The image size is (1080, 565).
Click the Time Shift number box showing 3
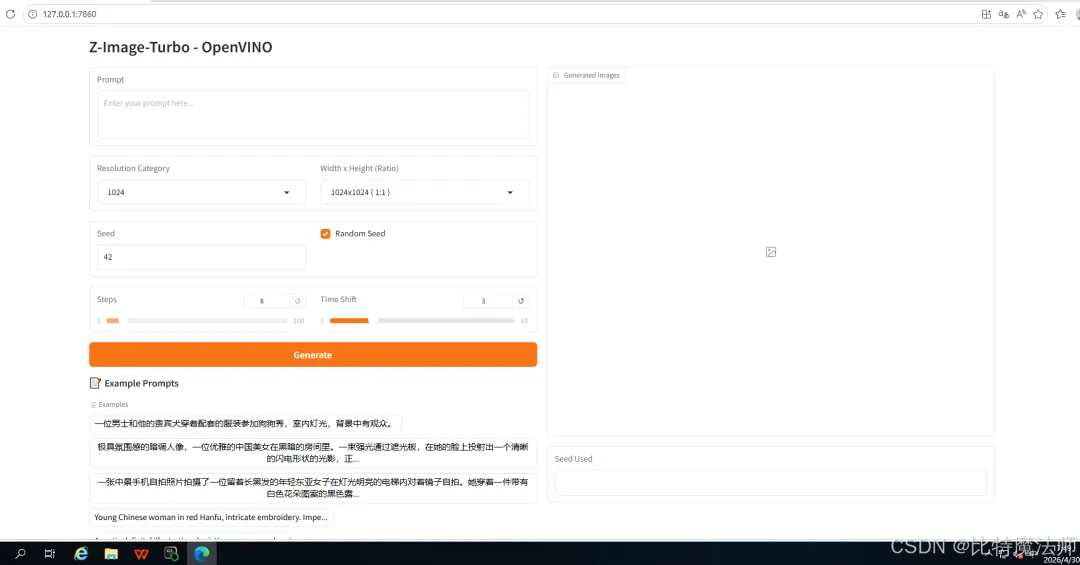(x=489, y=301)
